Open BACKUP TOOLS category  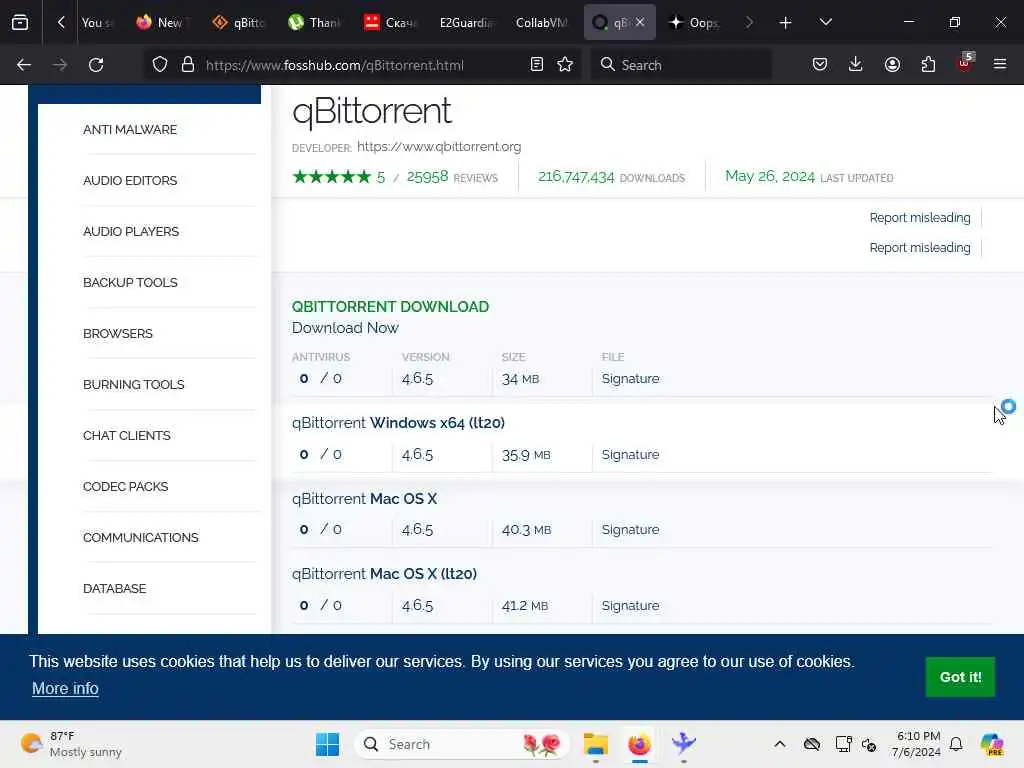pyautogui.click(x=130, y=282)
